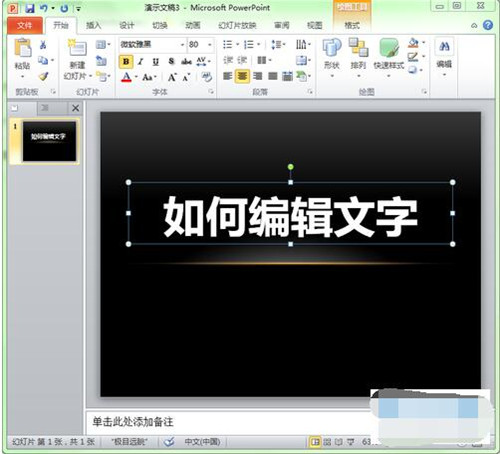Image resolution: width=500 pixels, height=454 pixels.
Task: Align text left
Action: click(x=228, y=76)
